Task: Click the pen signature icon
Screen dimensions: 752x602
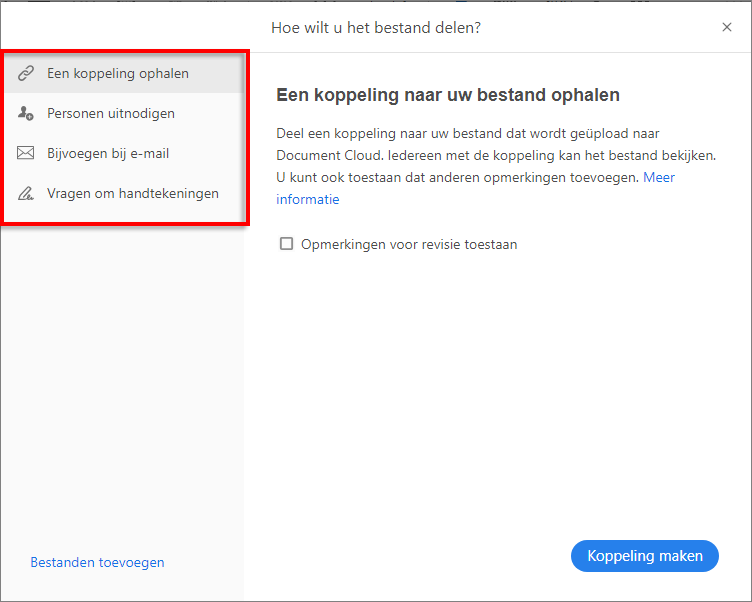Action: click(26, 194)
